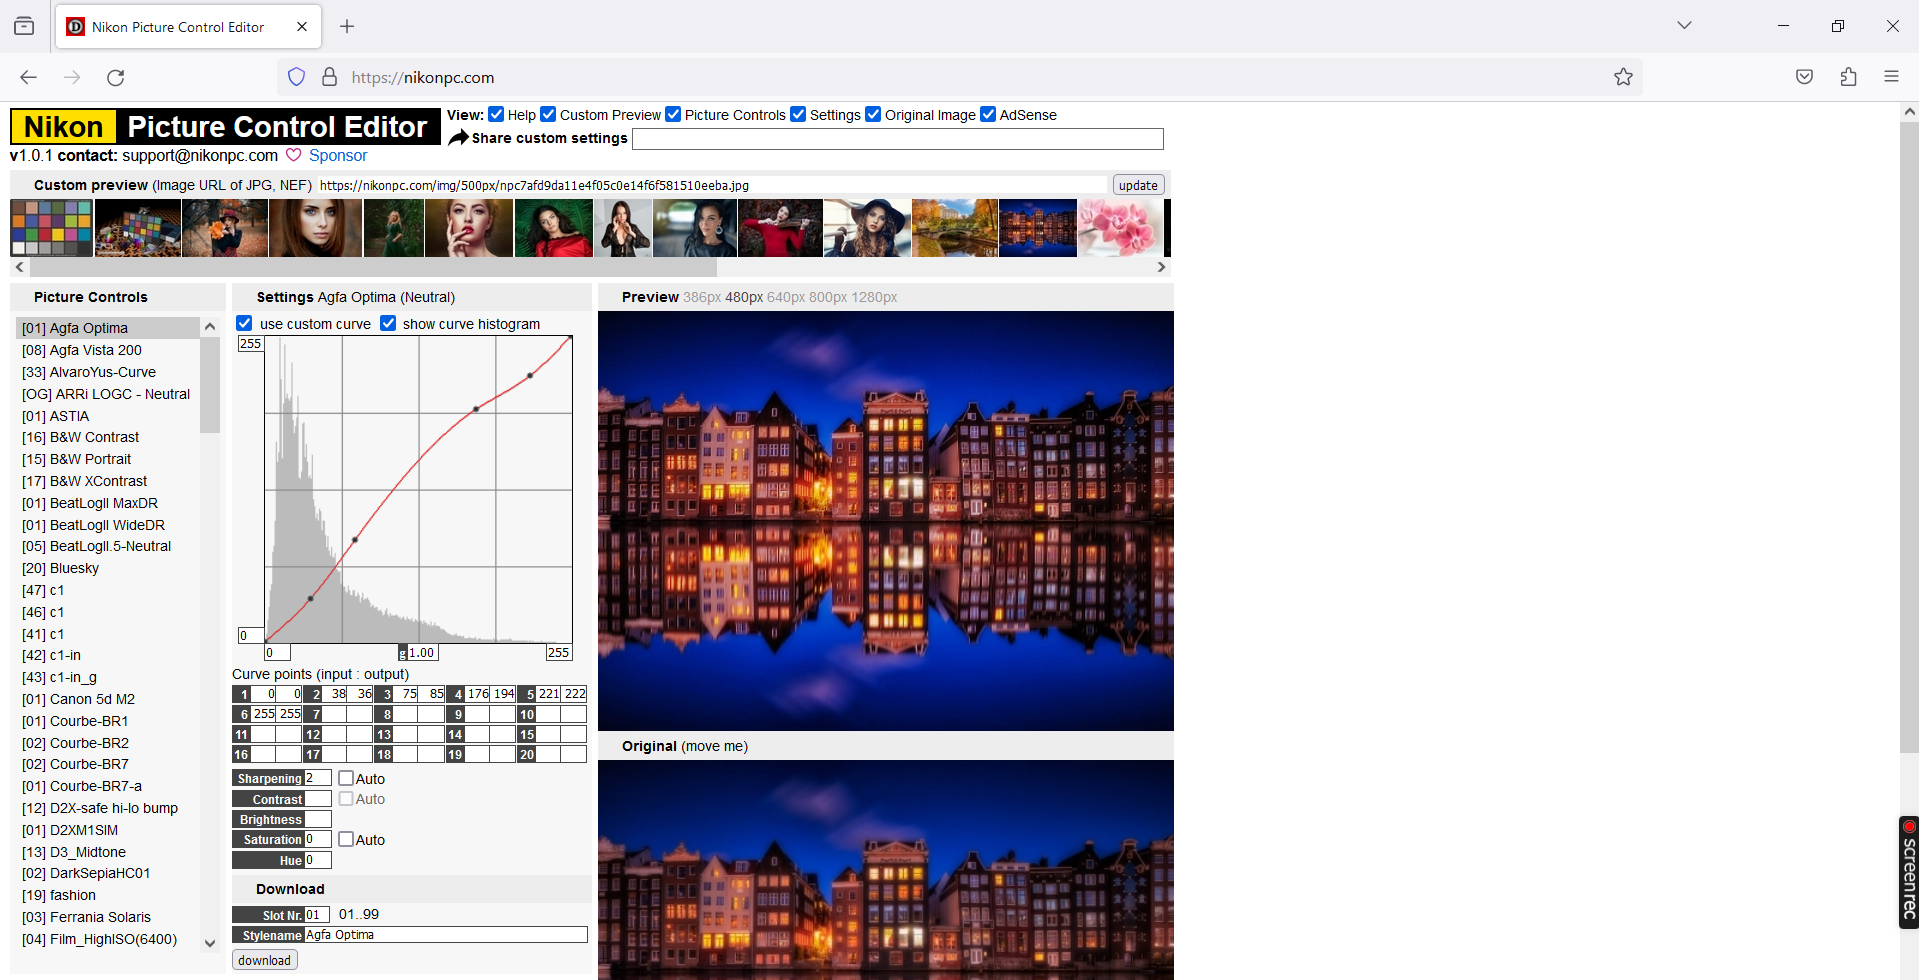Click the left arrow on the thumbnail strip
The image size is (1919, 980).
point(19,267)
